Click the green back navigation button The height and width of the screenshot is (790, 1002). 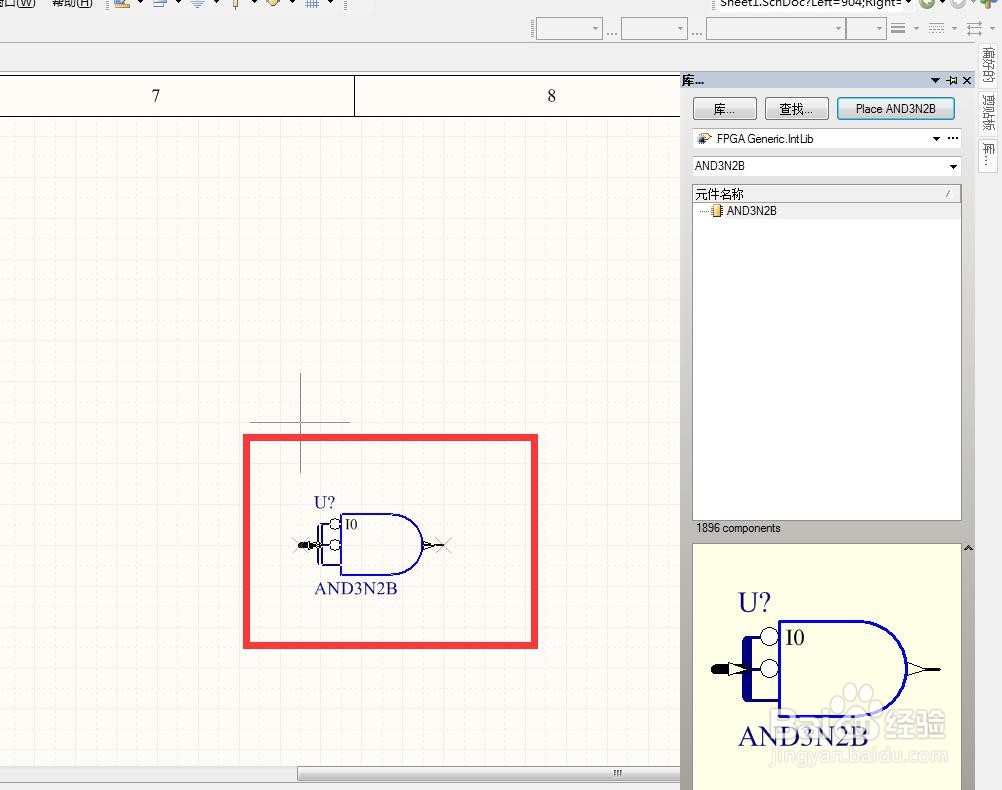click(926, 3)
